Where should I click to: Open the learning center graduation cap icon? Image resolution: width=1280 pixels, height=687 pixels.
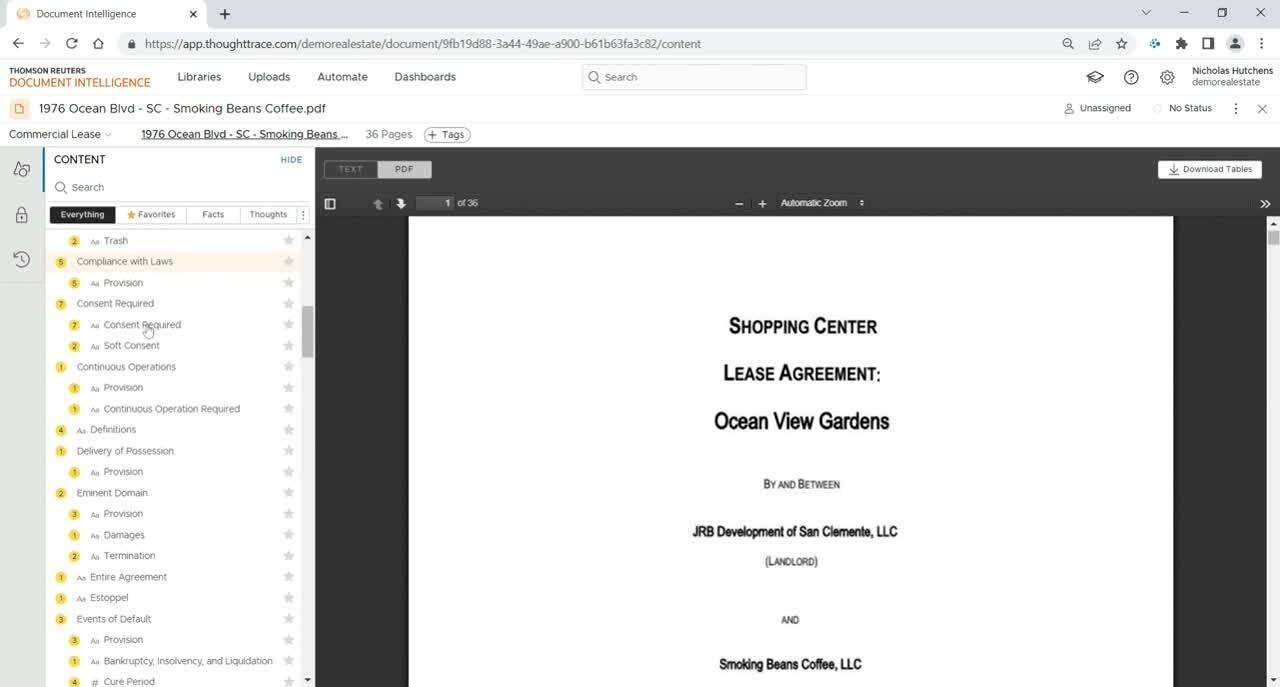pos(1095,77)
